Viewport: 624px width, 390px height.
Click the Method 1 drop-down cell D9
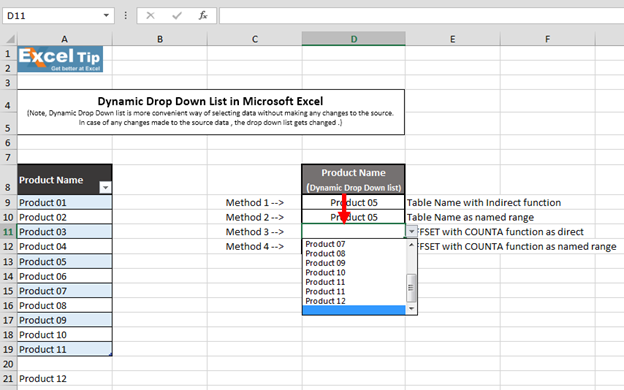coord(353,202)
